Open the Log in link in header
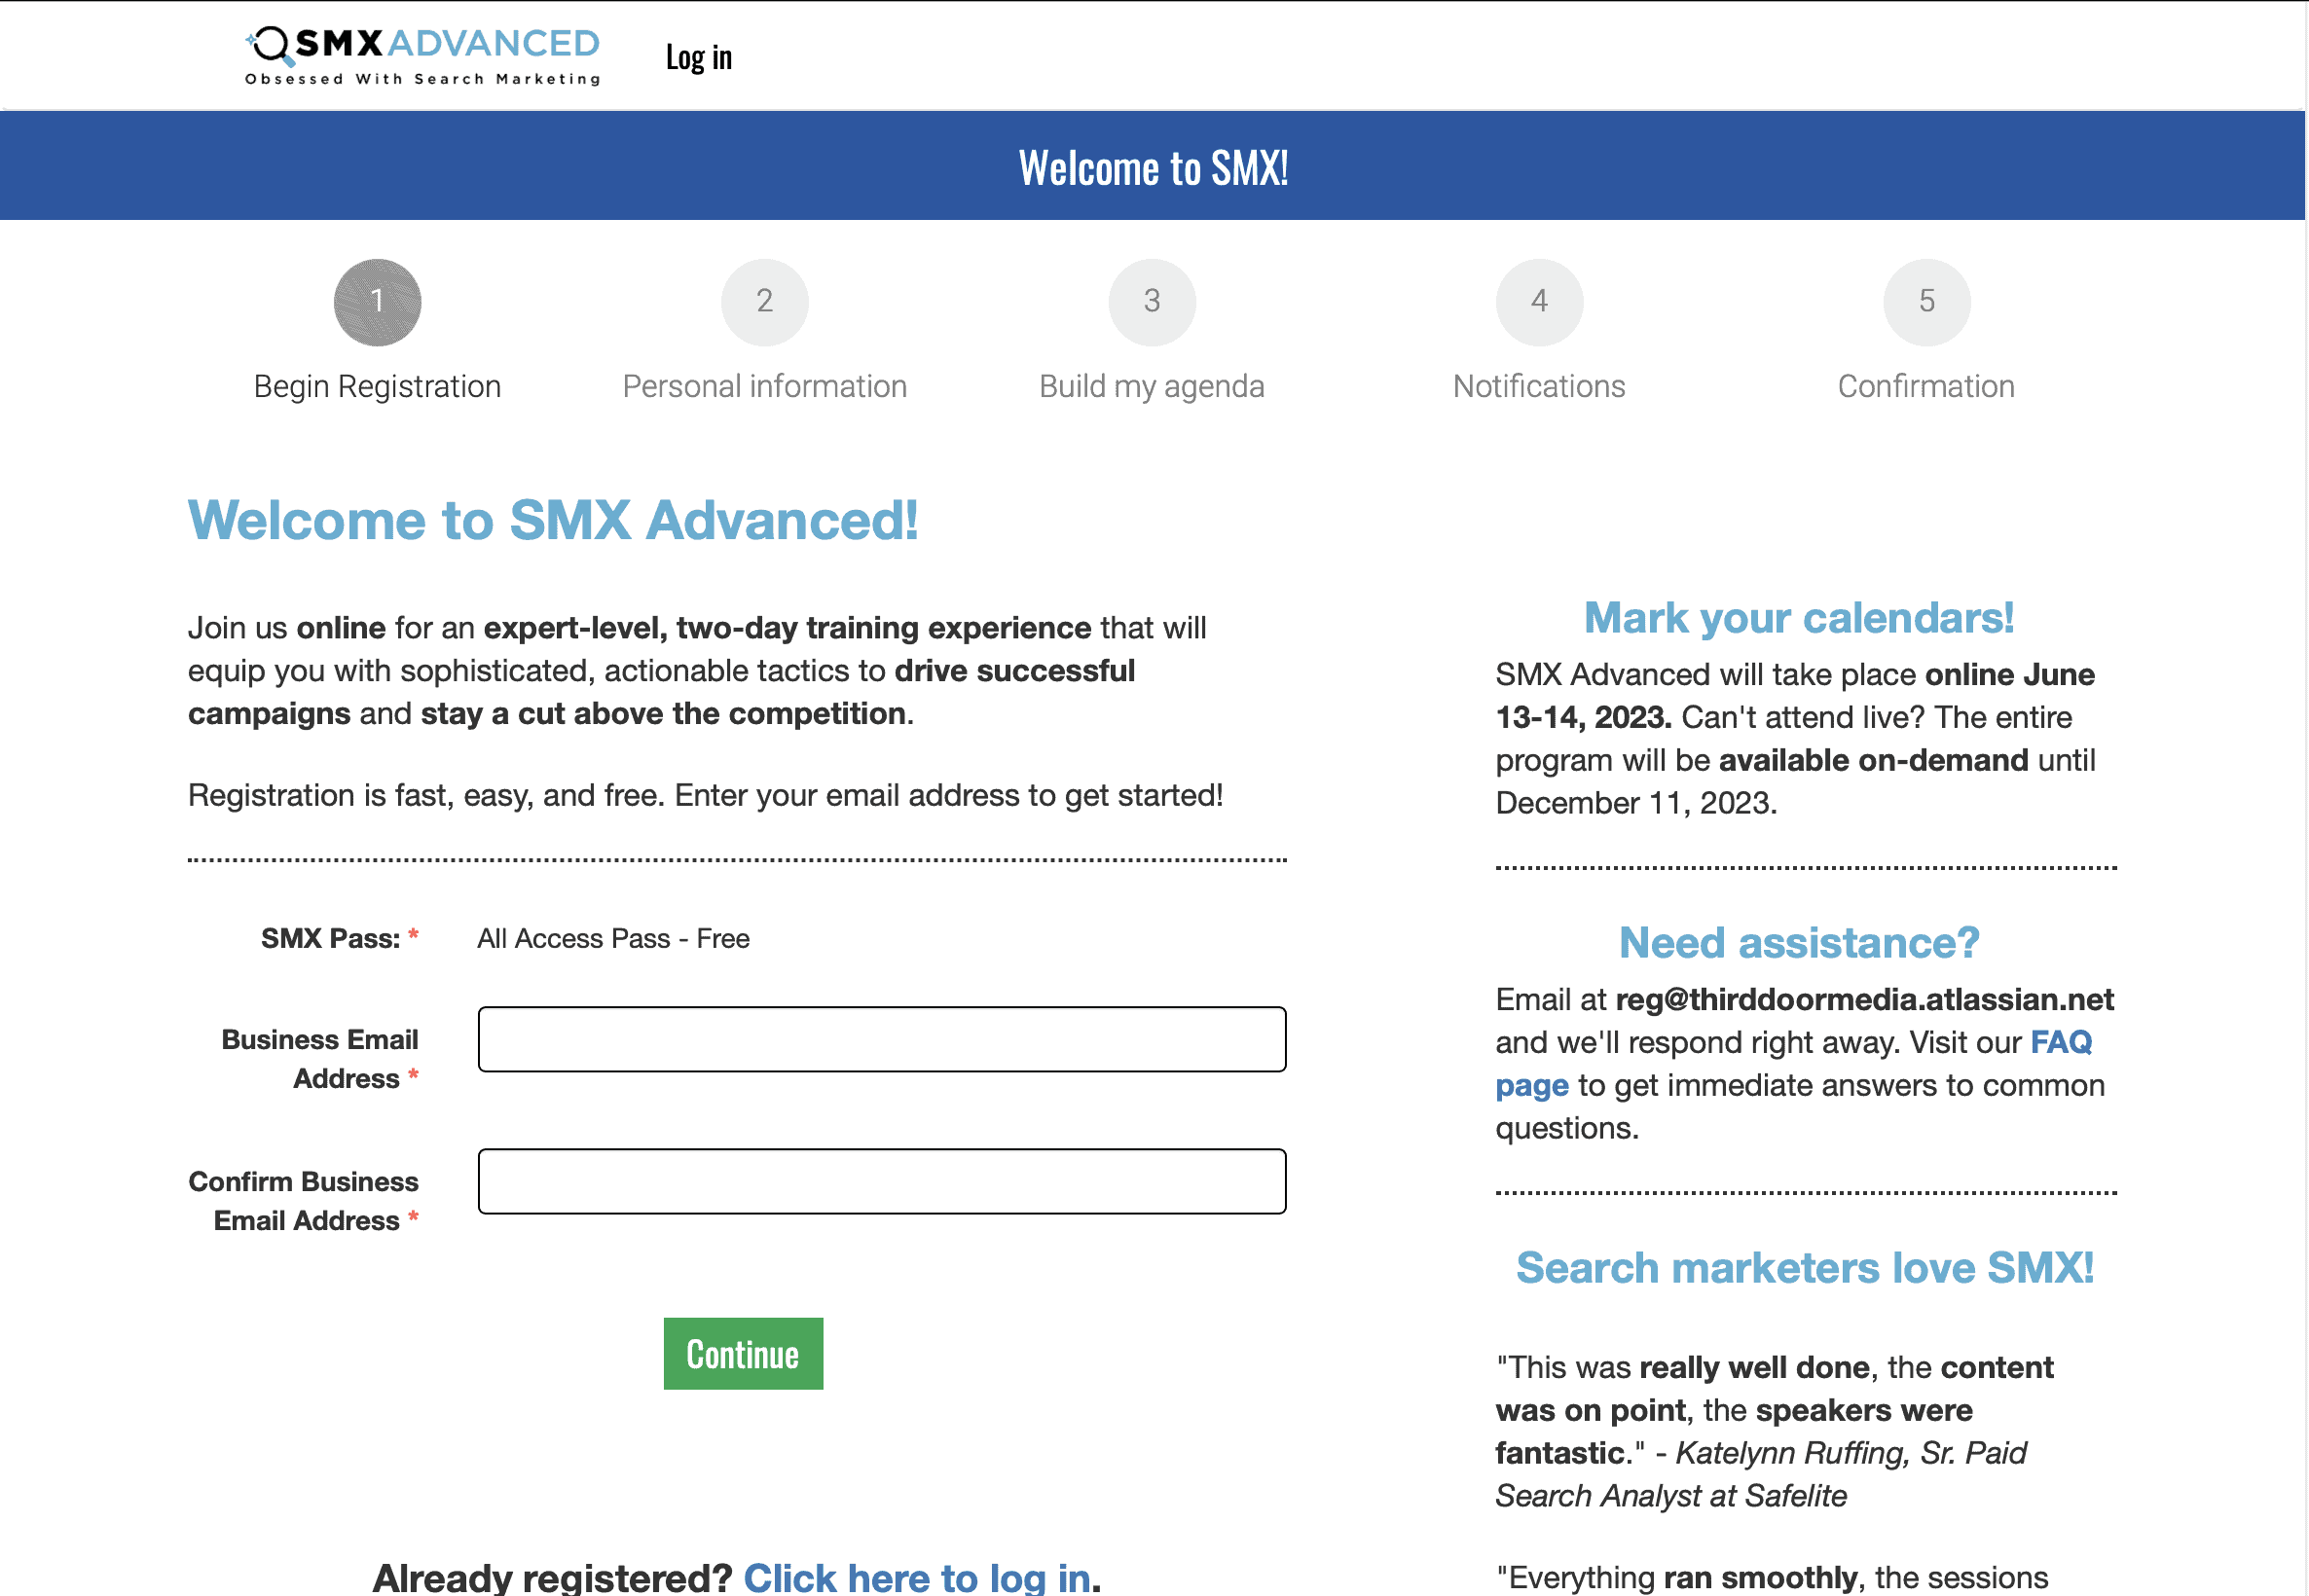This screenshot has width=2309, height=1596. coord(699,58)
